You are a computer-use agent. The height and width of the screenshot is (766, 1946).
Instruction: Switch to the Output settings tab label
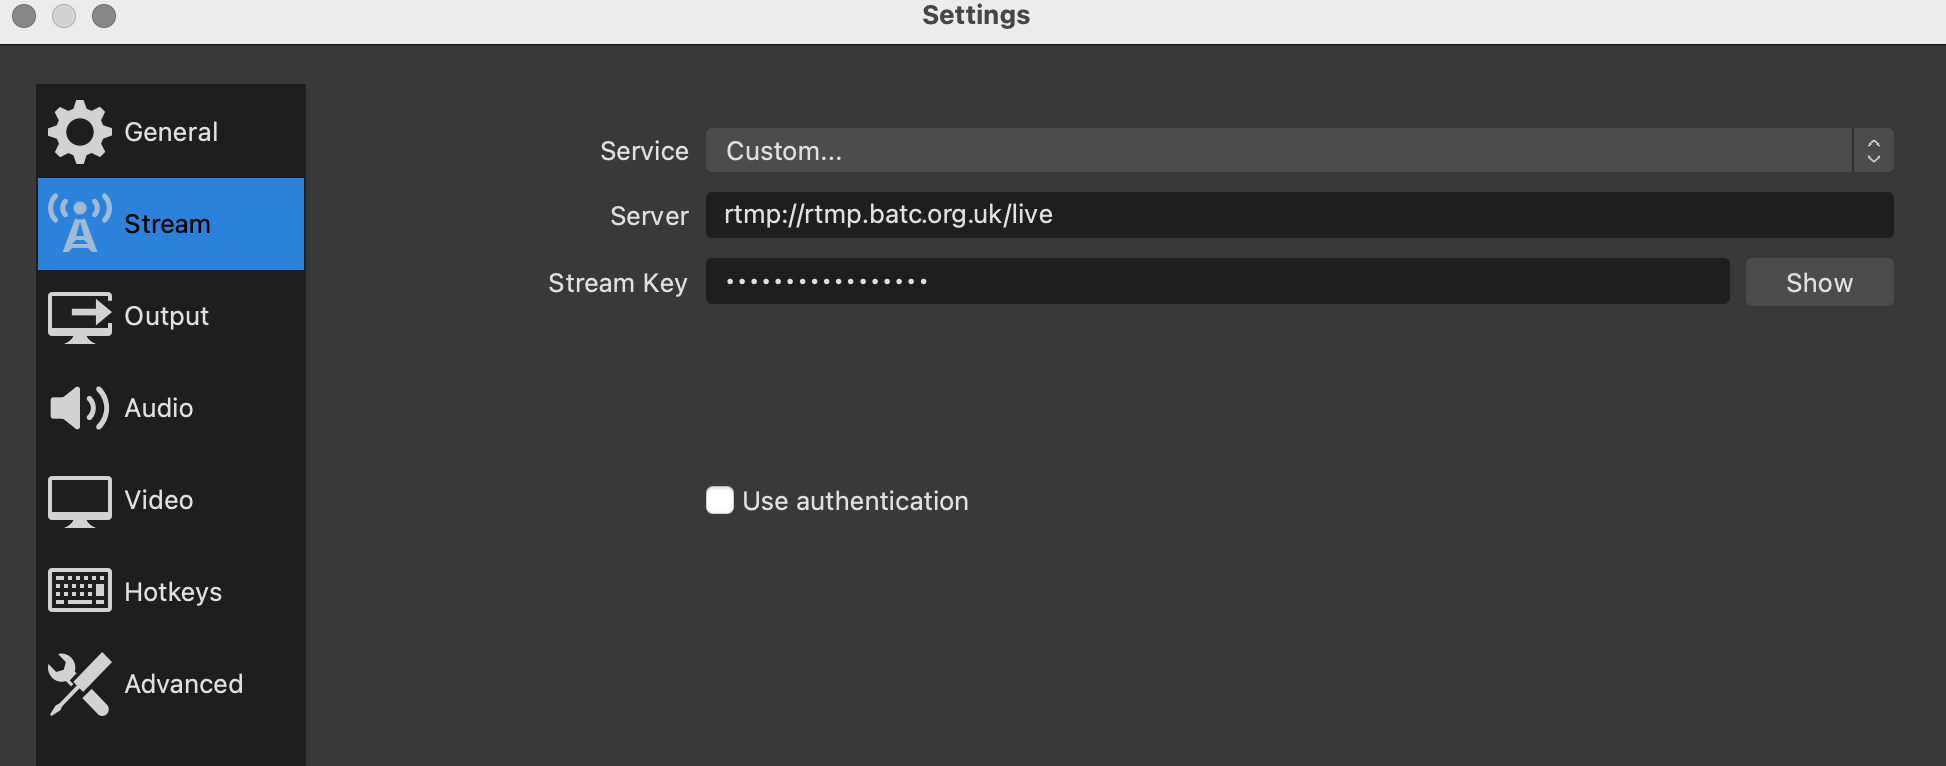point(166,317)
